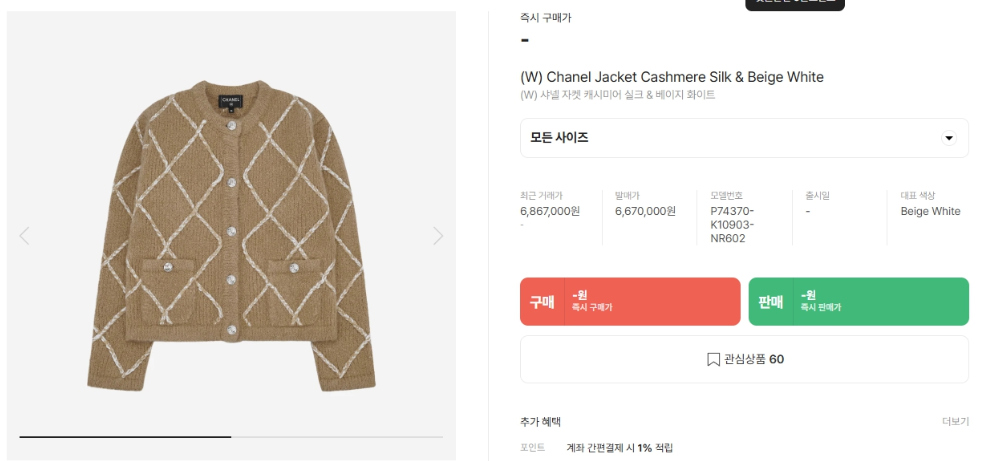Screen dimensions: 1000x461
Task: Click the 추가 혜택 heading
Action: (x=540, y=422)
